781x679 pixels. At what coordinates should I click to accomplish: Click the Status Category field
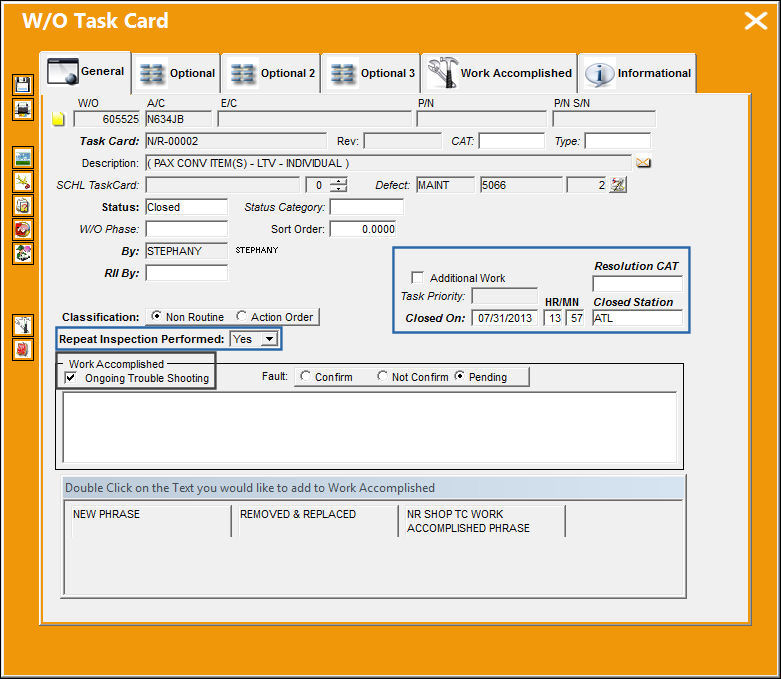tap(367, 207)
